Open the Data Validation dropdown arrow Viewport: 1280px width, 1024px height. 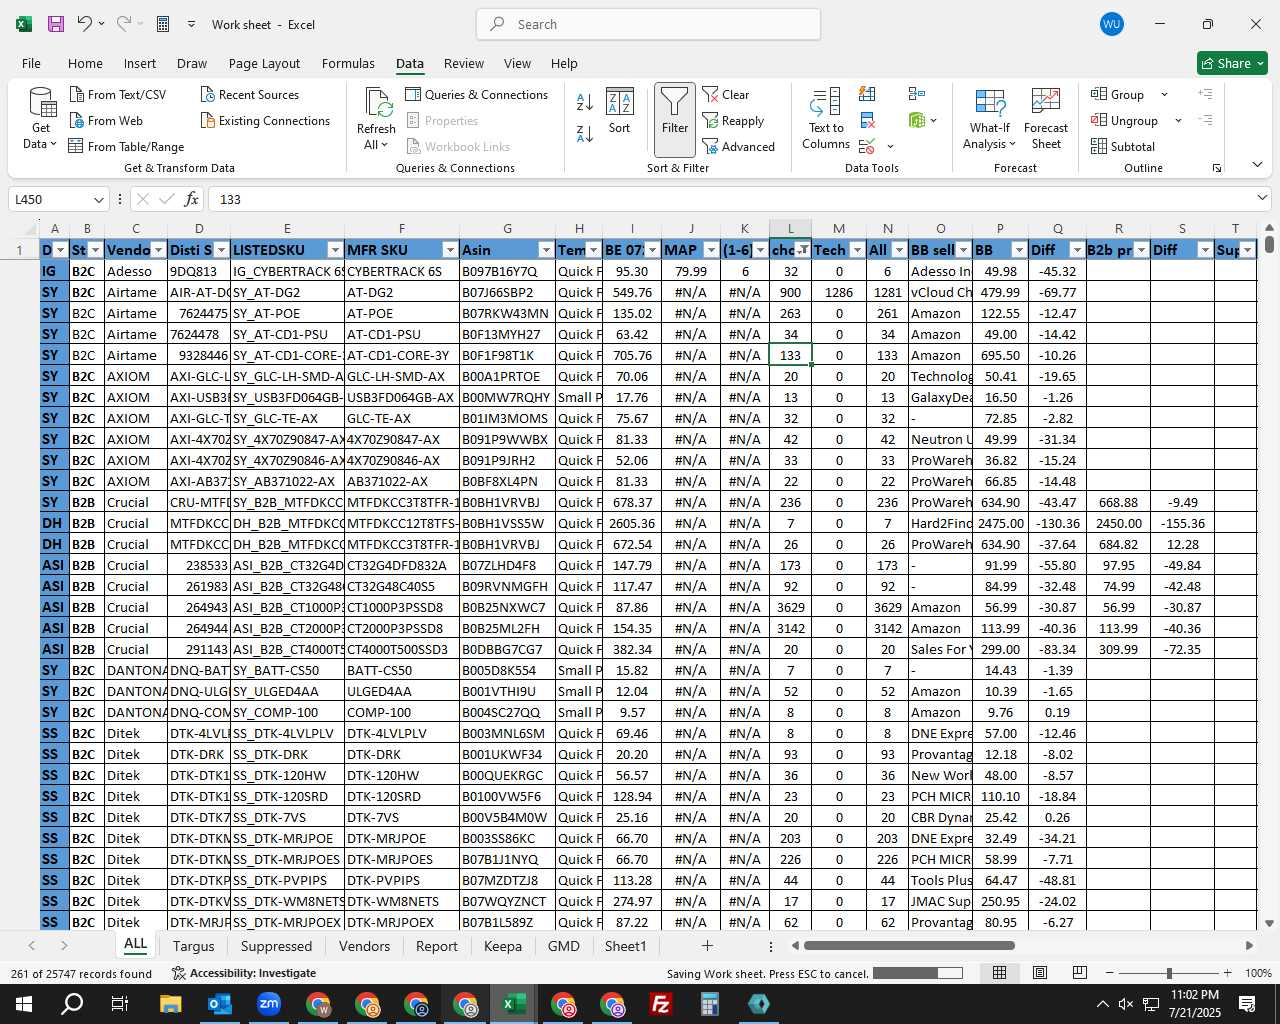(890, 146)
